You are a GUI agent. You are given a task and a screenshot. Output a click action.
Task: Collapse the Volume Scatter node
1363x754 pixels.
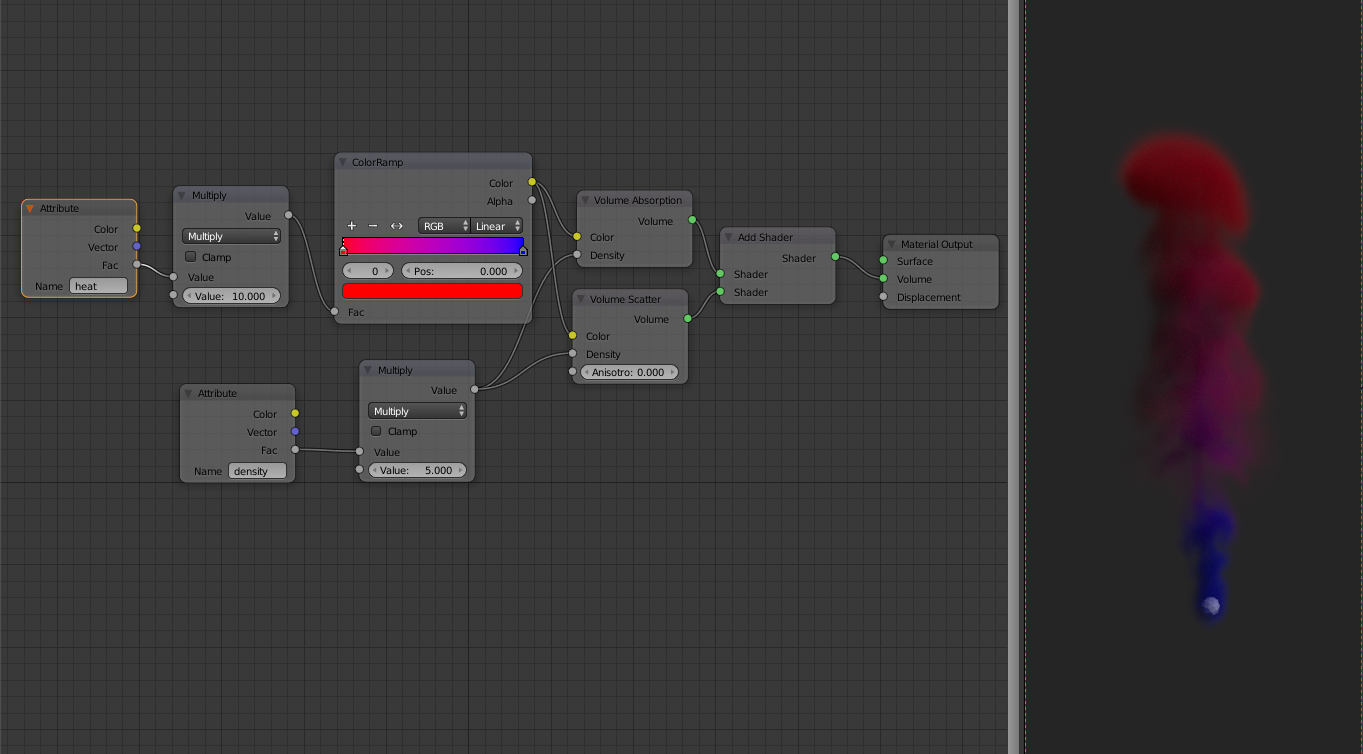pyautogui.click(x=581, y=299)
